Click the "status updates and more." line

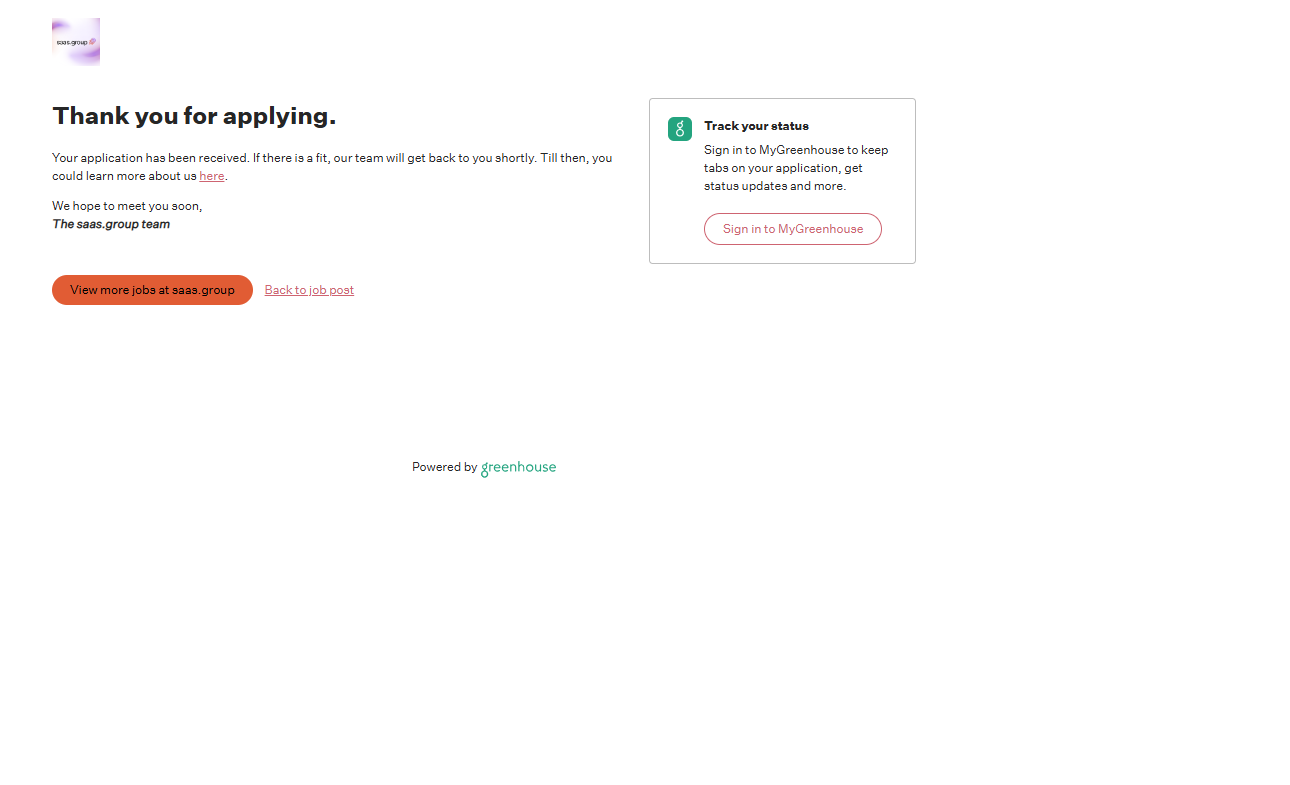pos(774,186)
